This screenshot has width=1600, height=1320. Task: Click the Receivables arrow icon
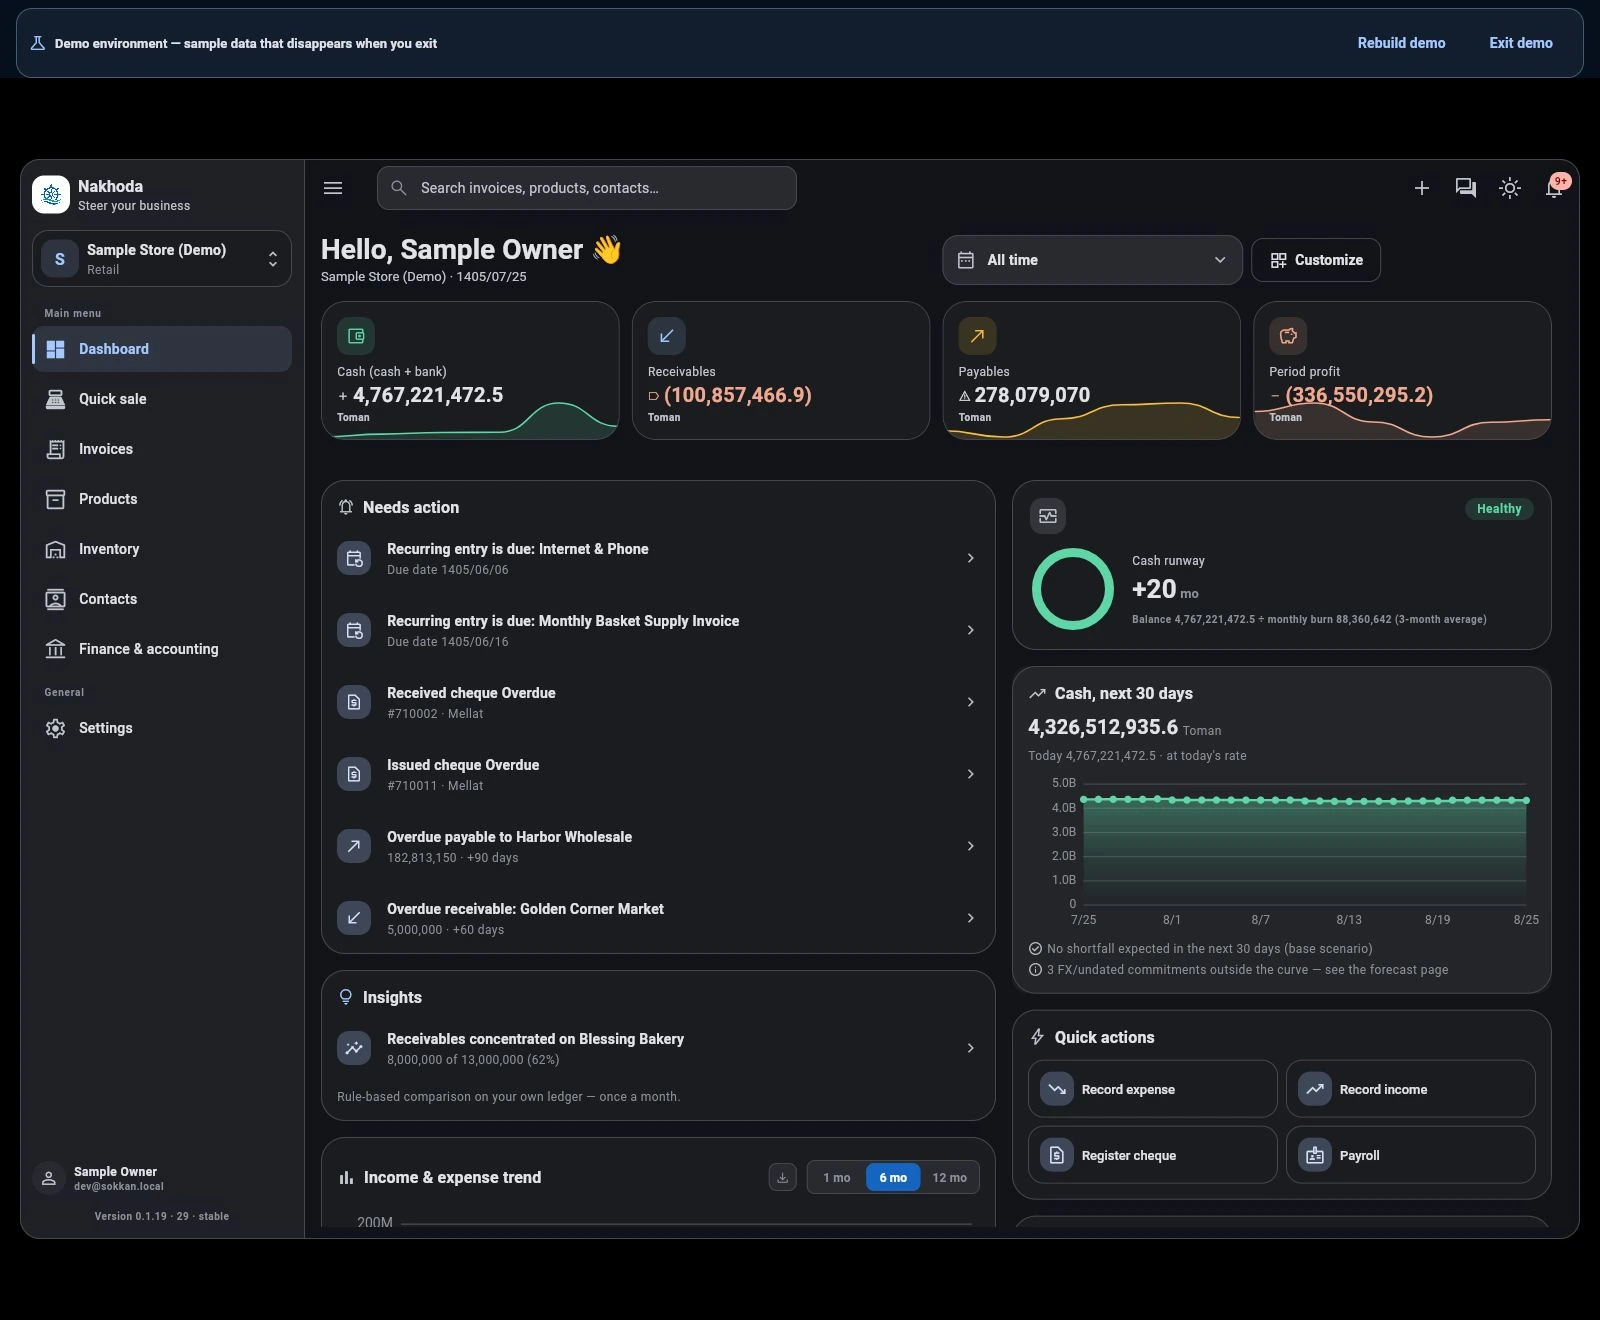[x=667, y=336]
